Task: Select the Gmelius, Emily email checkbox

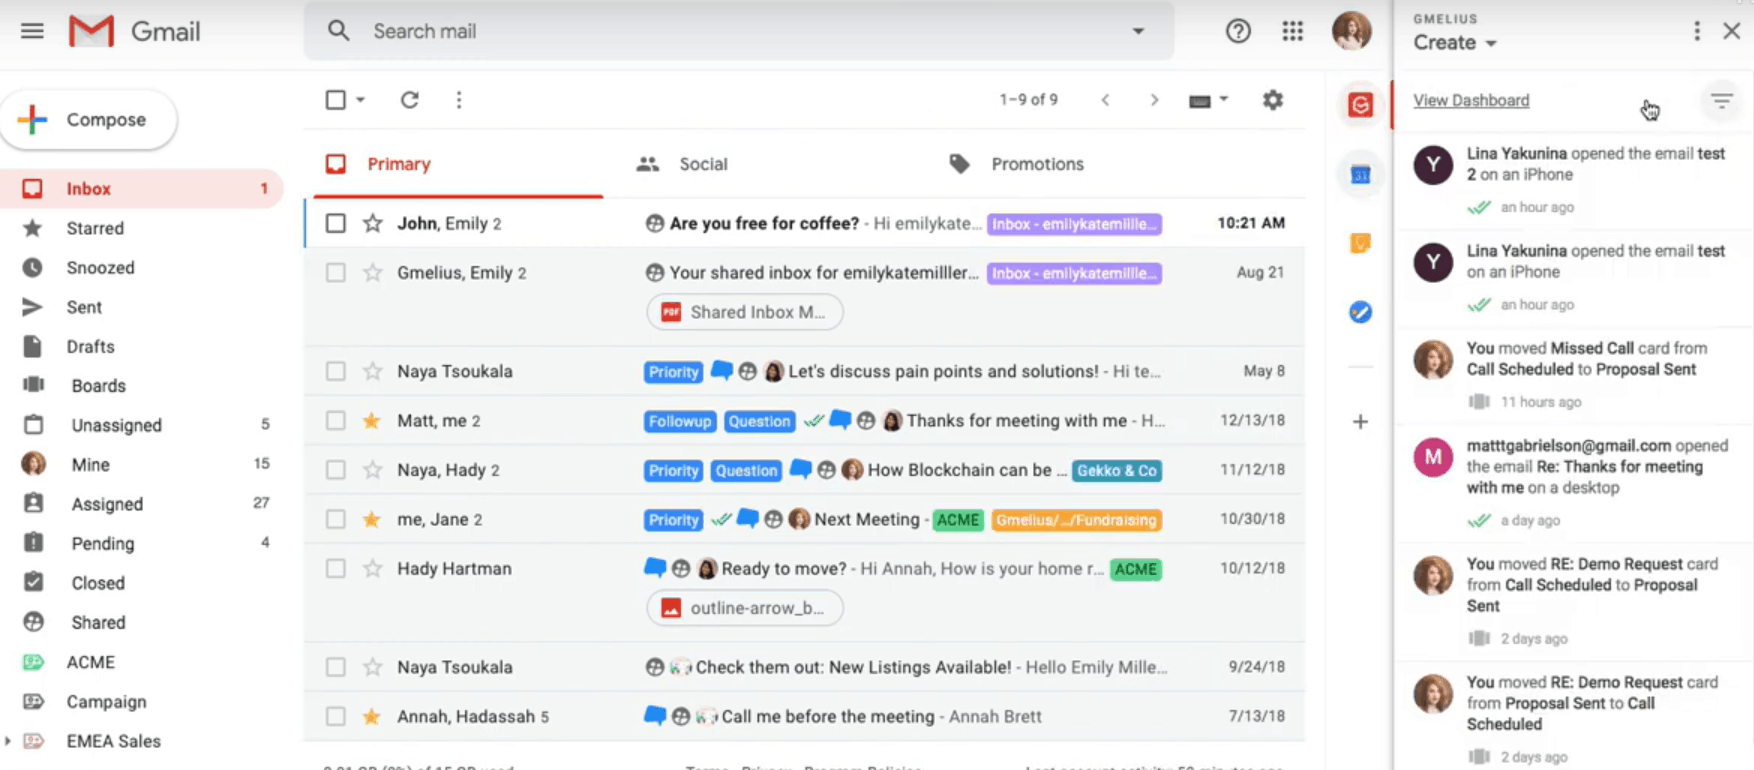Action: (336, 272)
